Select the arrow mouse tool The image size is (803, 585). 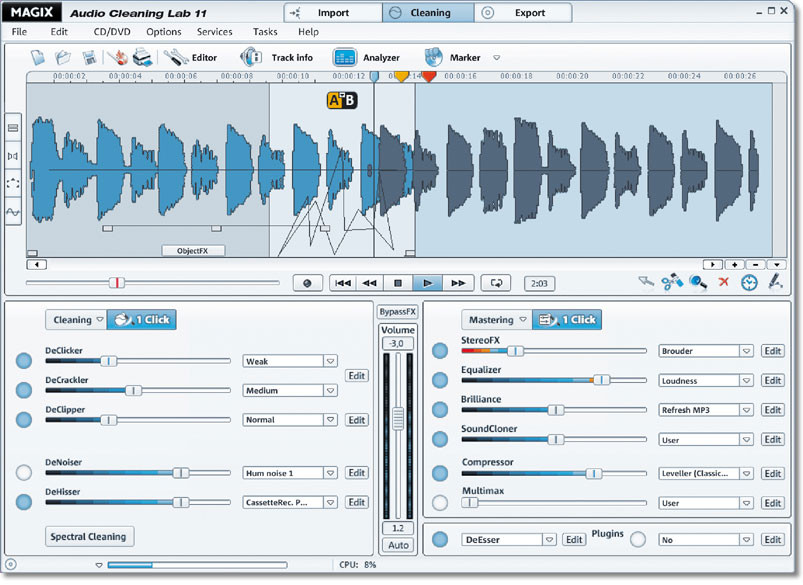(646, 282)
